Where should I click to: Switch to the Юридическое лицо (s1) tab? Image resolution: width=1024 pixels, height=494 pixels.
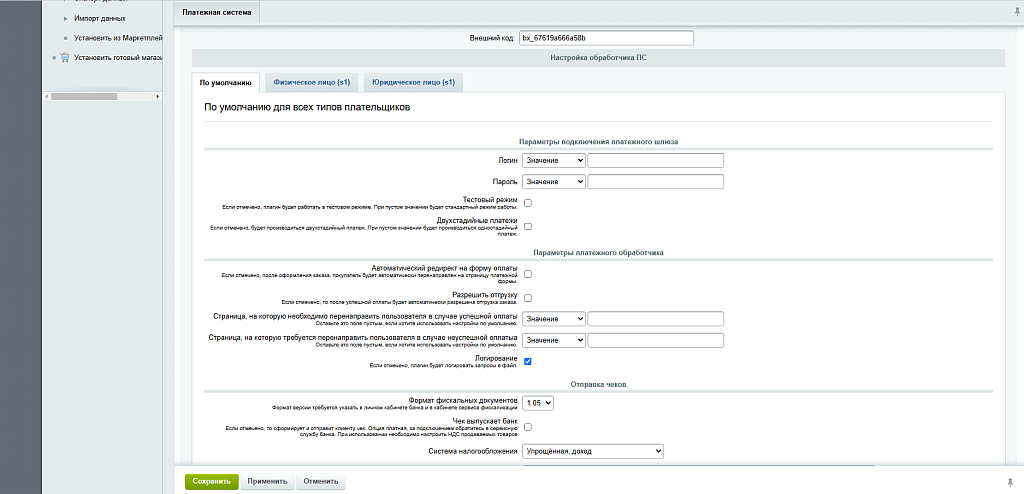coord(413,82)
